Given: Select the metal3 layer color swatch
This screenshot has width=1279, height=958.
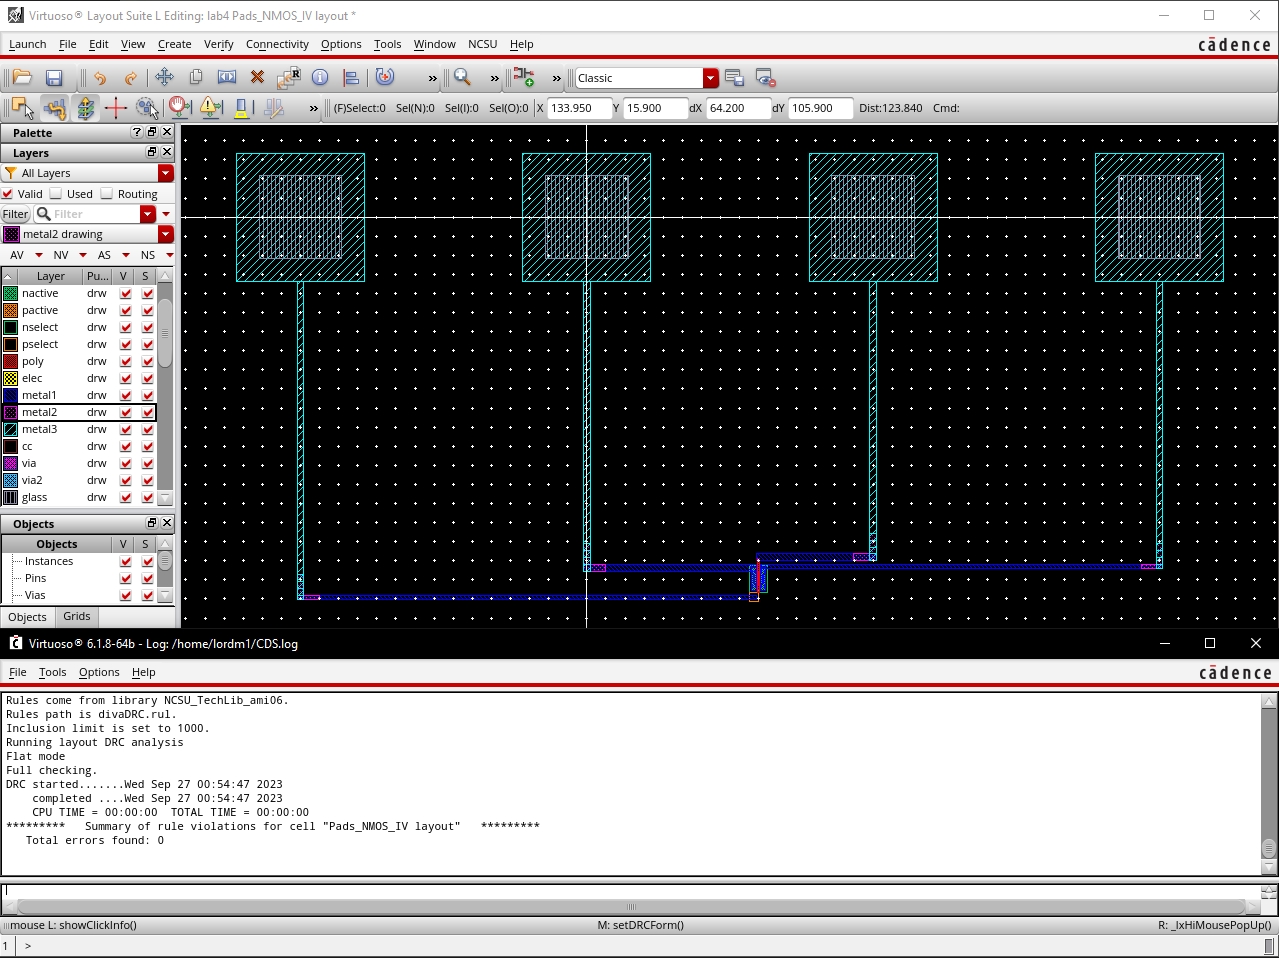Looking at the screenshot, I should tap(11, 430).
